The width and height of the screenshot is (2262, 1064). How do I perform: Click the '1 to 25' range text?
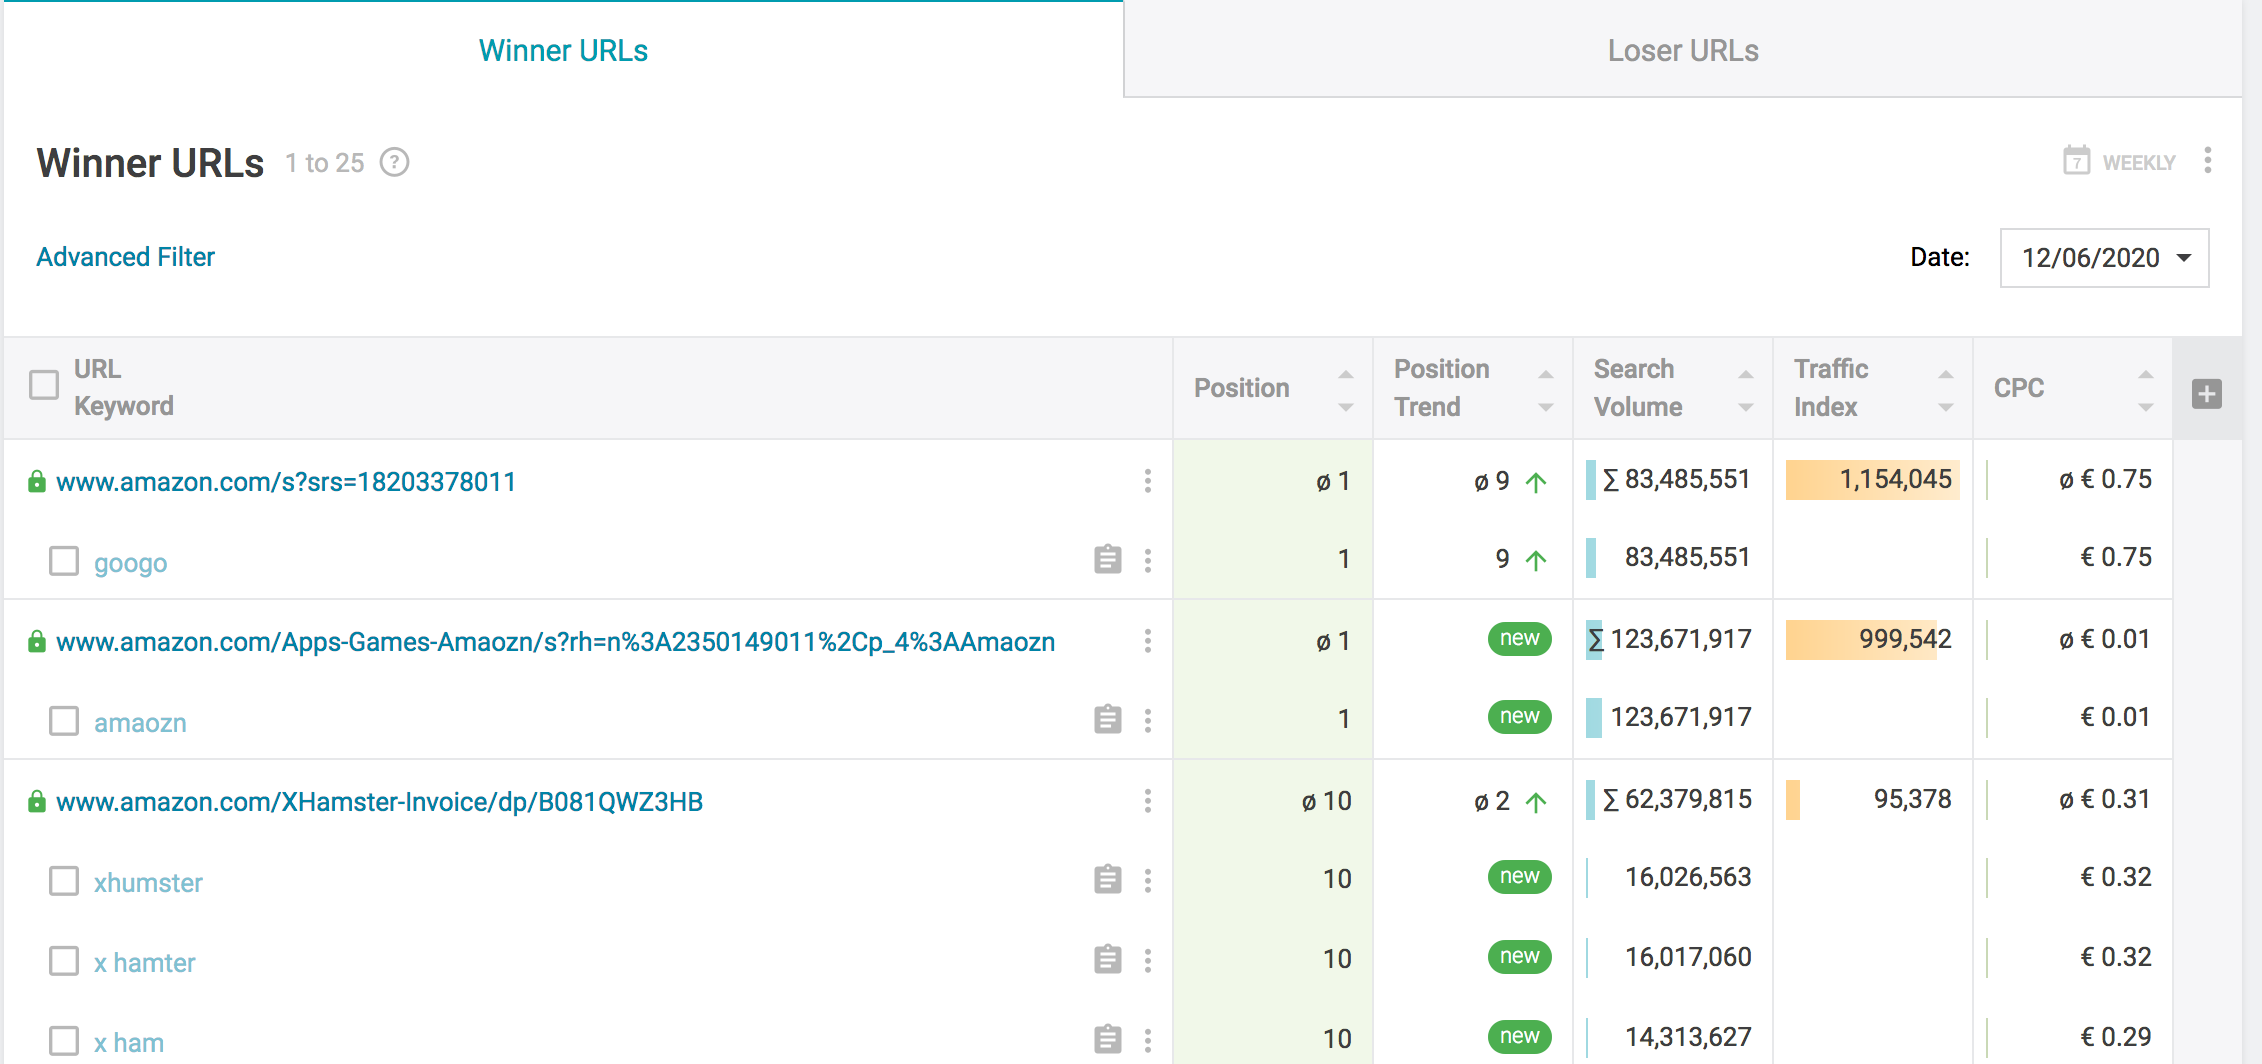(x=325, y=163)
